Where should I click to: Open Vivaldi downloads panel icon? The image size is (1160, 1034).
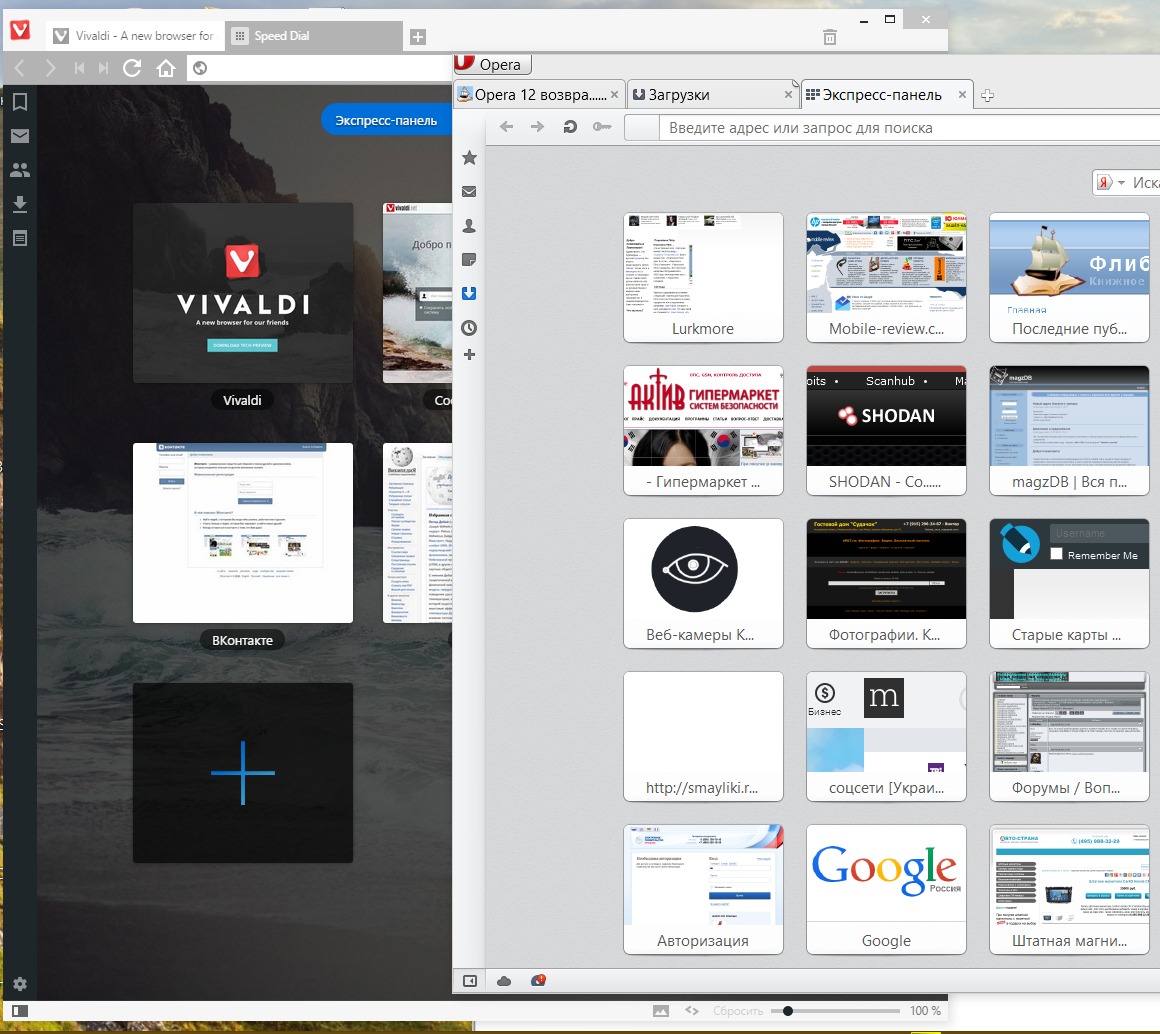pyautogui.click(x=20, y=204)
